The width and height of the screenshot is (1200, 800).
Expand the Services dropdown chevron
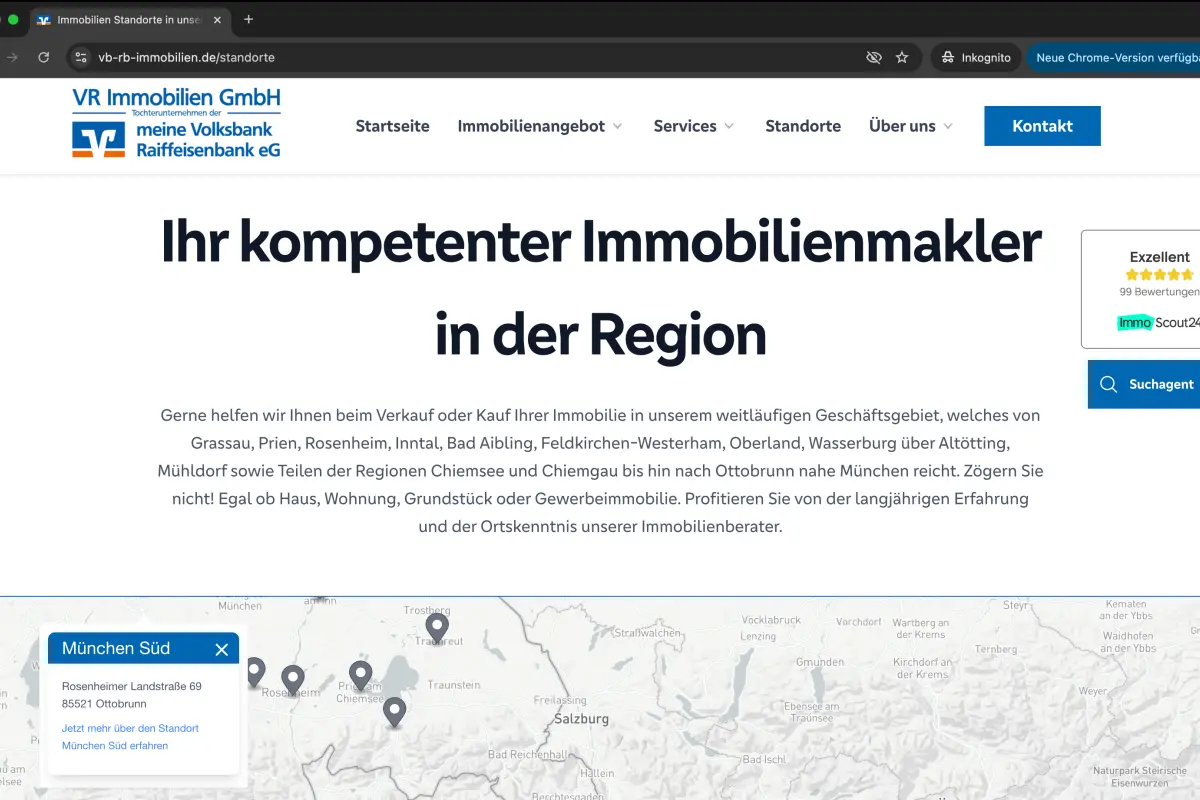point(729,126)
